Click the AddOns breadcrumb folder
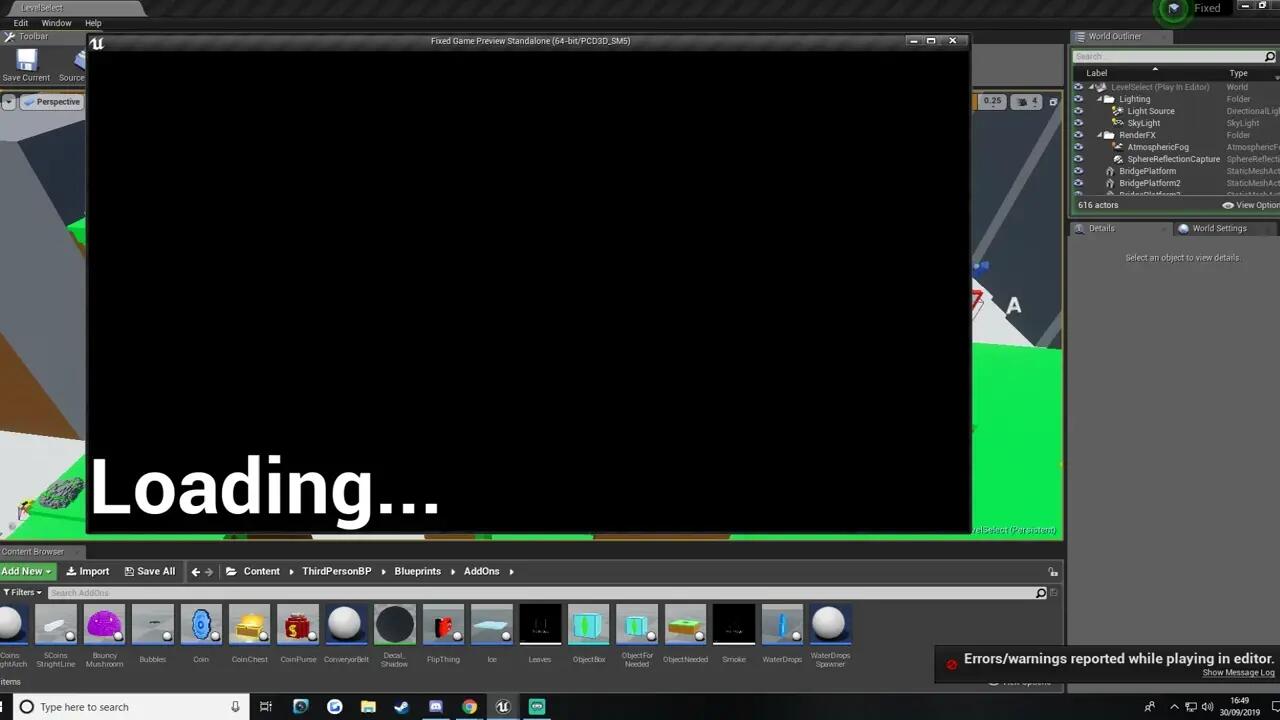 (x=481, y=572)
